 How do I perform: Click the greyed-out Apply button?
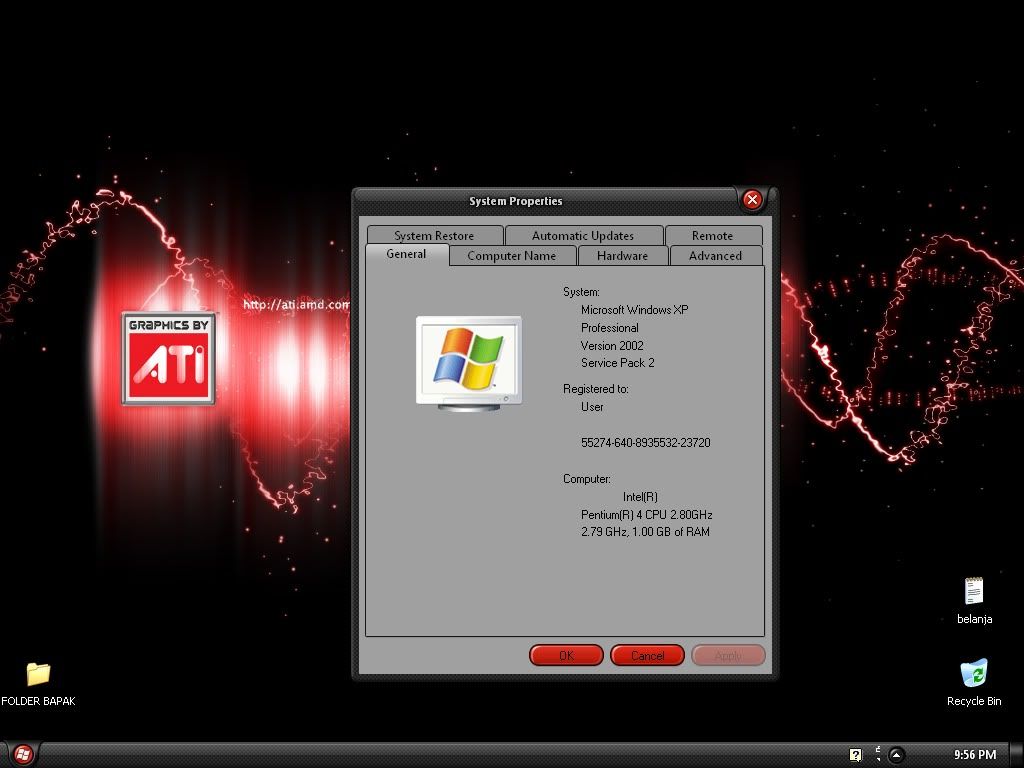(728, 655)
